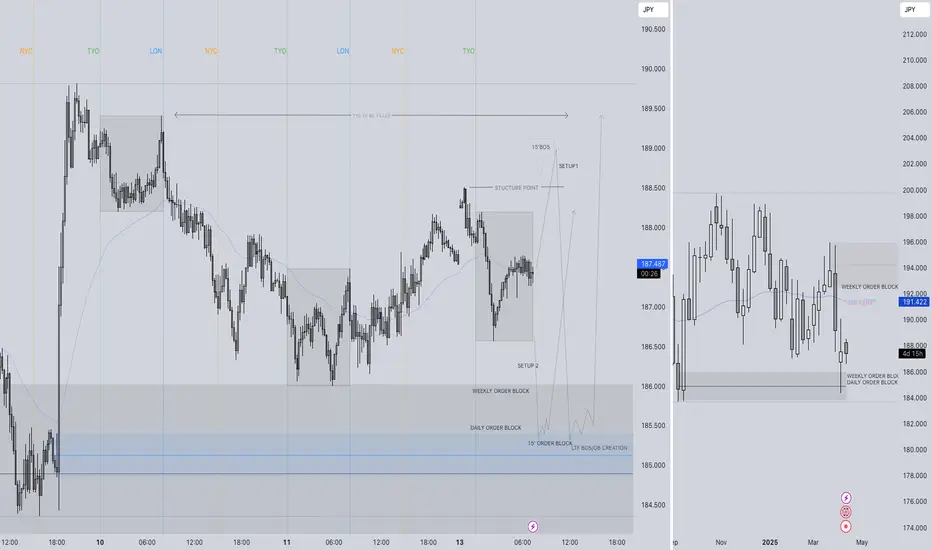The width and height of the screenshot is (932, 550).
Task: Click date 13 on the time axis
Action: (459, 542)
